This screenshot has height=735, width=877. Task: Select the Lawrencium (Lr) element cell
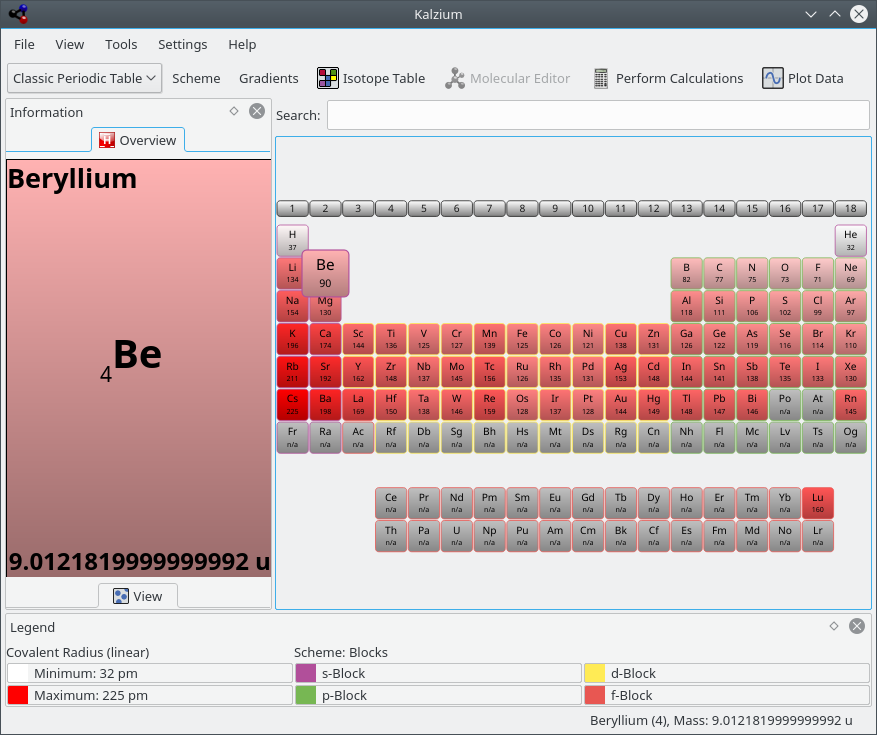coord(818,536)
